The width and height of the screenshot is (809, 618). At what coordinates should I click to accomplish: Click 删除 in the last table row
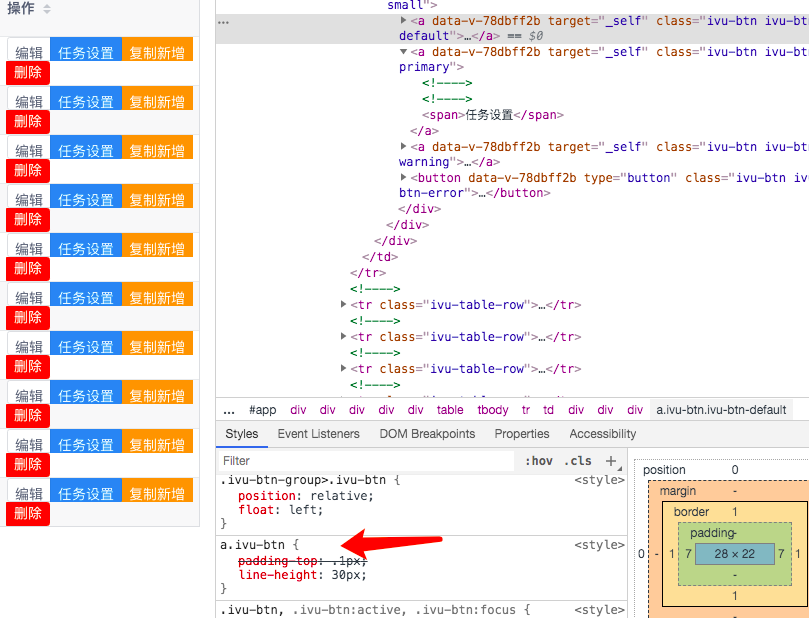pyautogui.click(x=28, y=514)
